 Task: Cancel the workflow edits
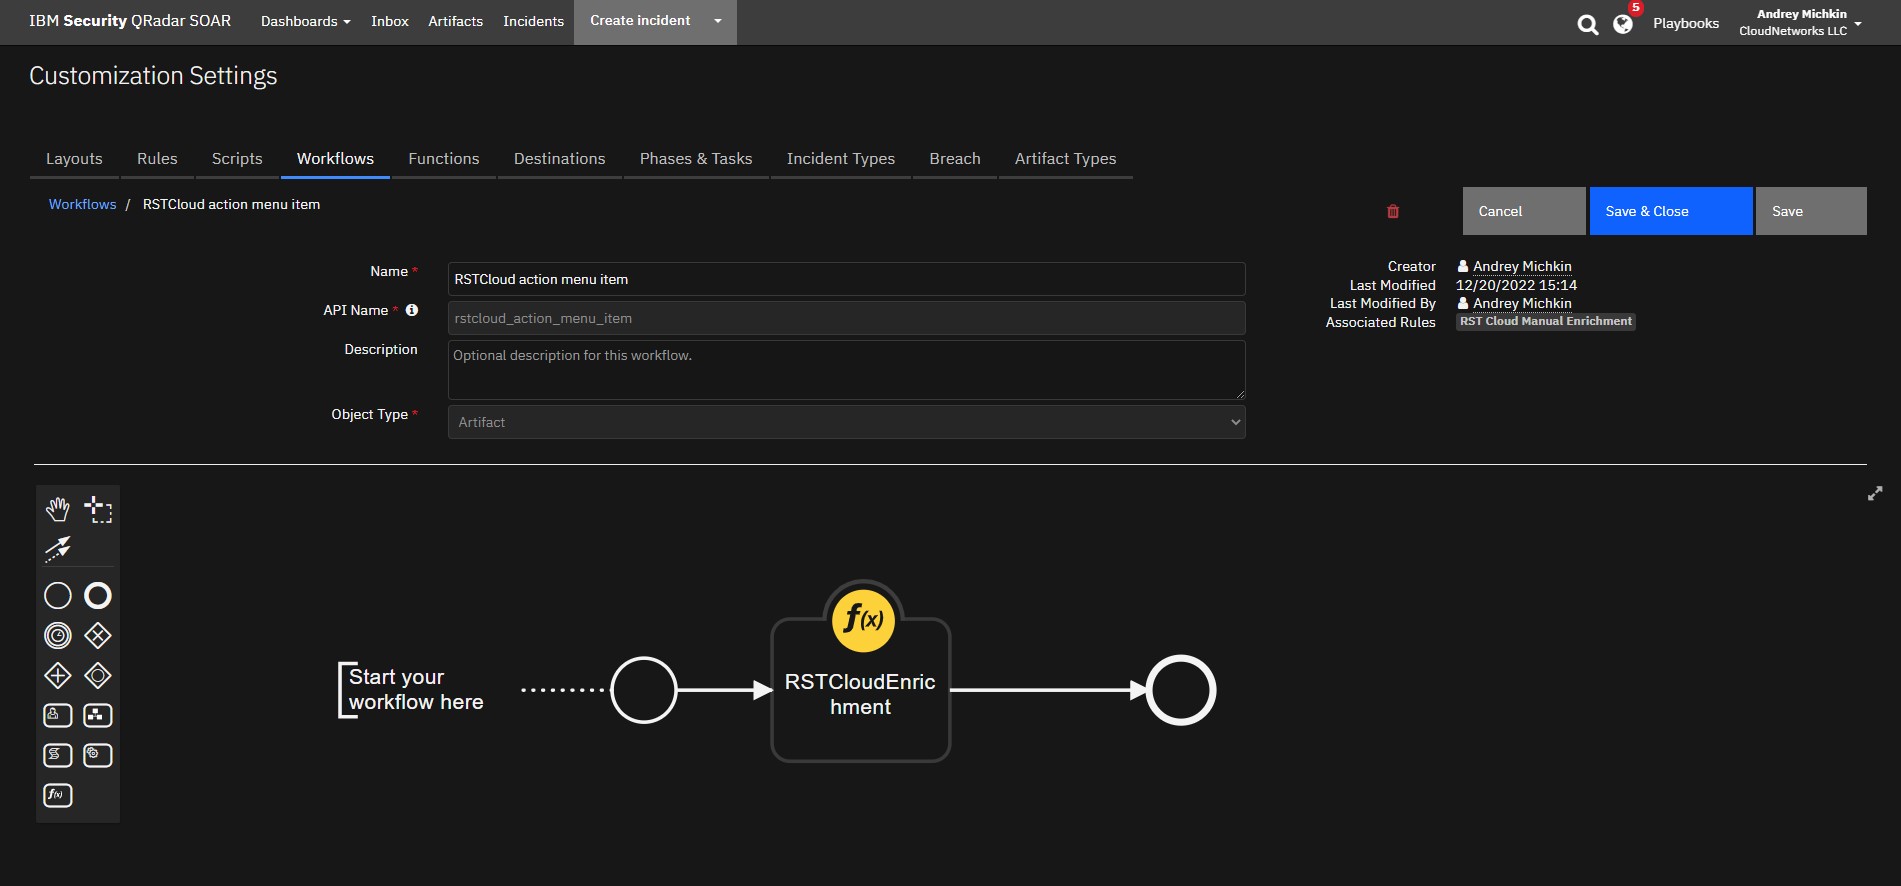tap(1524, 211)
